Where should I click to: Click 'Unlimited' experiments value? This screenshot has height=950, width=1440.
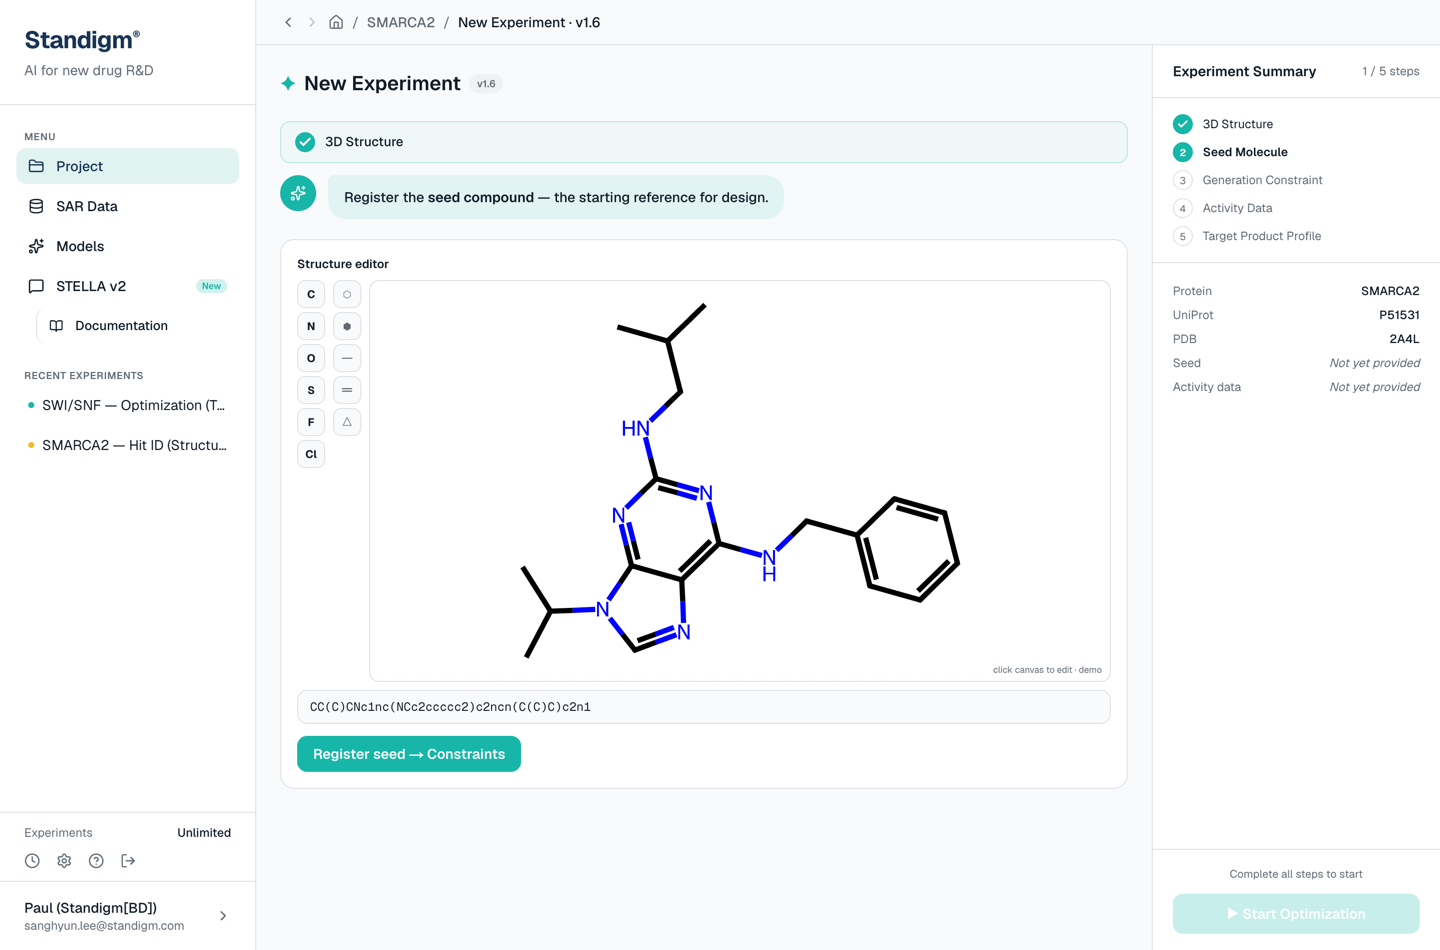[204, 833]
